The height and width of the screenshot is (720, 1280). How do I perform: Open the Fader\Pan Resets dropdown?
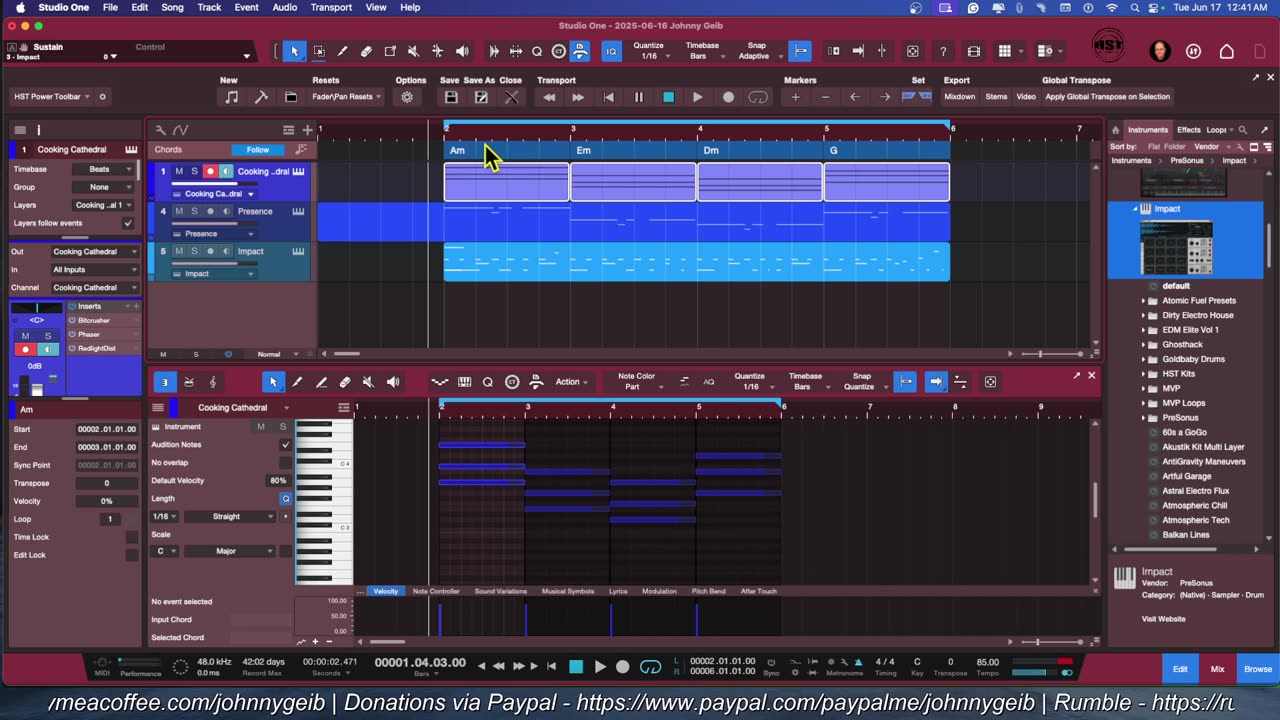pos(346,97)
